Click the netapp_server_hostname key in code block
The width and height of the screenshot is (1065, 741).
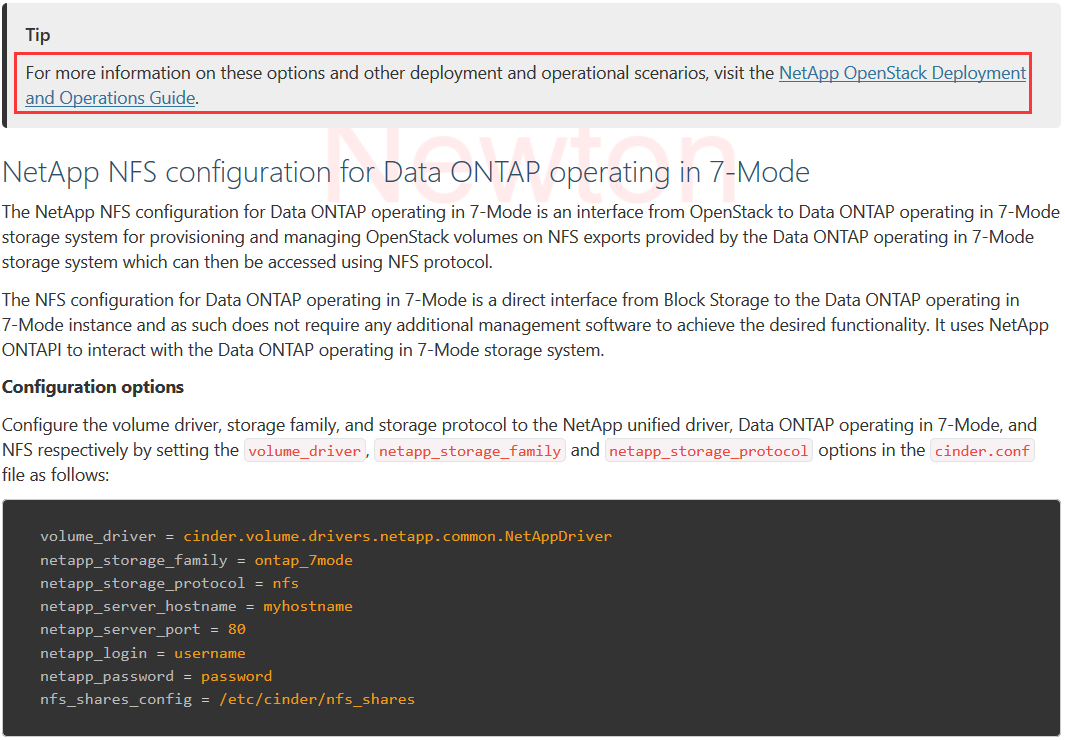139,607
